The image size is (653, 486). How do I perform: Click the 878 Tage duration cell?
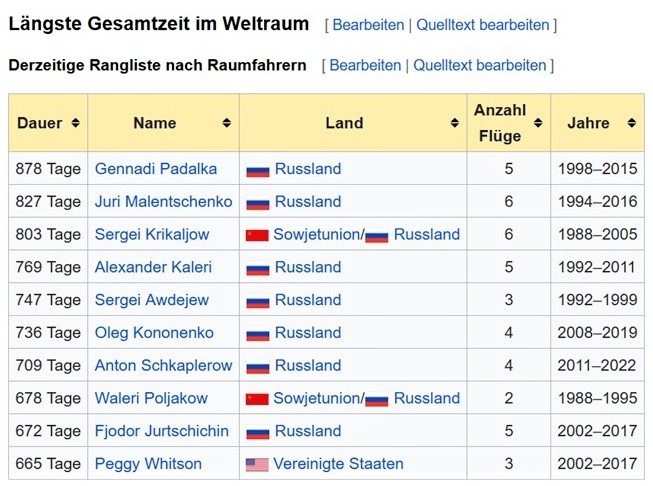[48, 169]
